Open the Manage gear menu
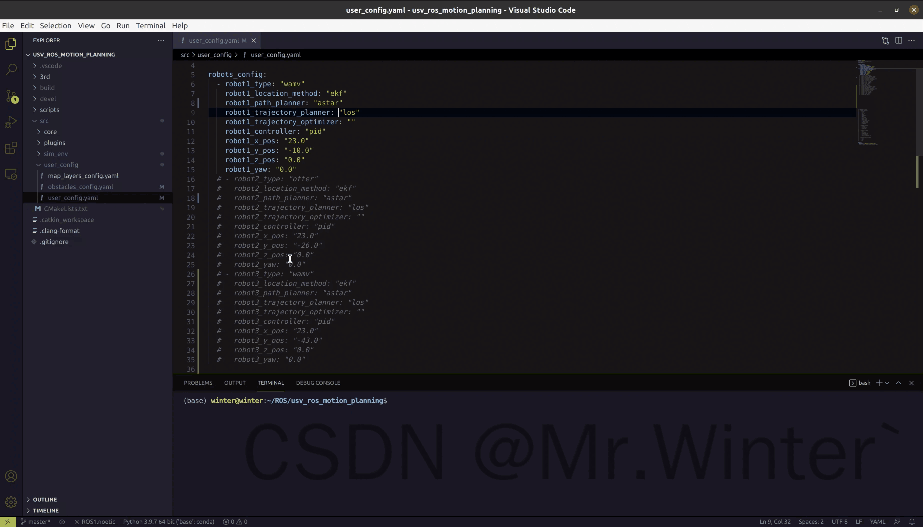This screenshot has height=527, width=923. click(x=11, y=502)
